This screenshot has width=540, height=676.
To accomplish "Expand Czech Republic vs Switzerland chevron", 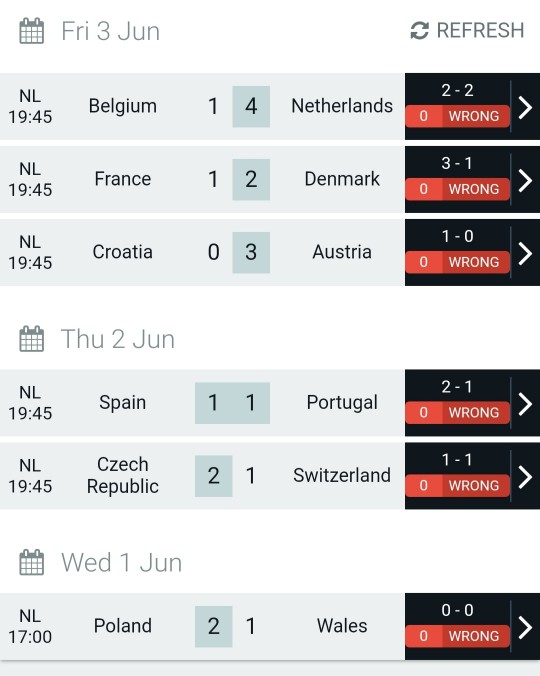I will click(525, 477).
